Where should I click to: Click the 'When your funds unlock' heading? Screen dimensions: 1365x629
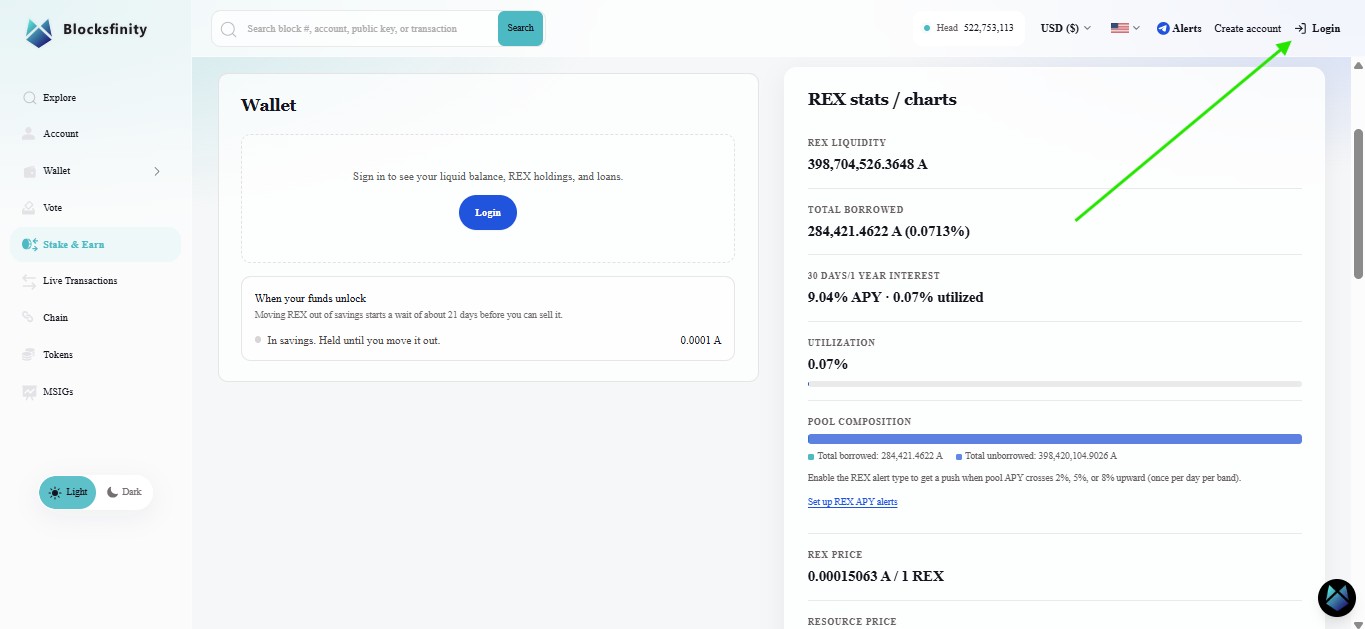310,299
